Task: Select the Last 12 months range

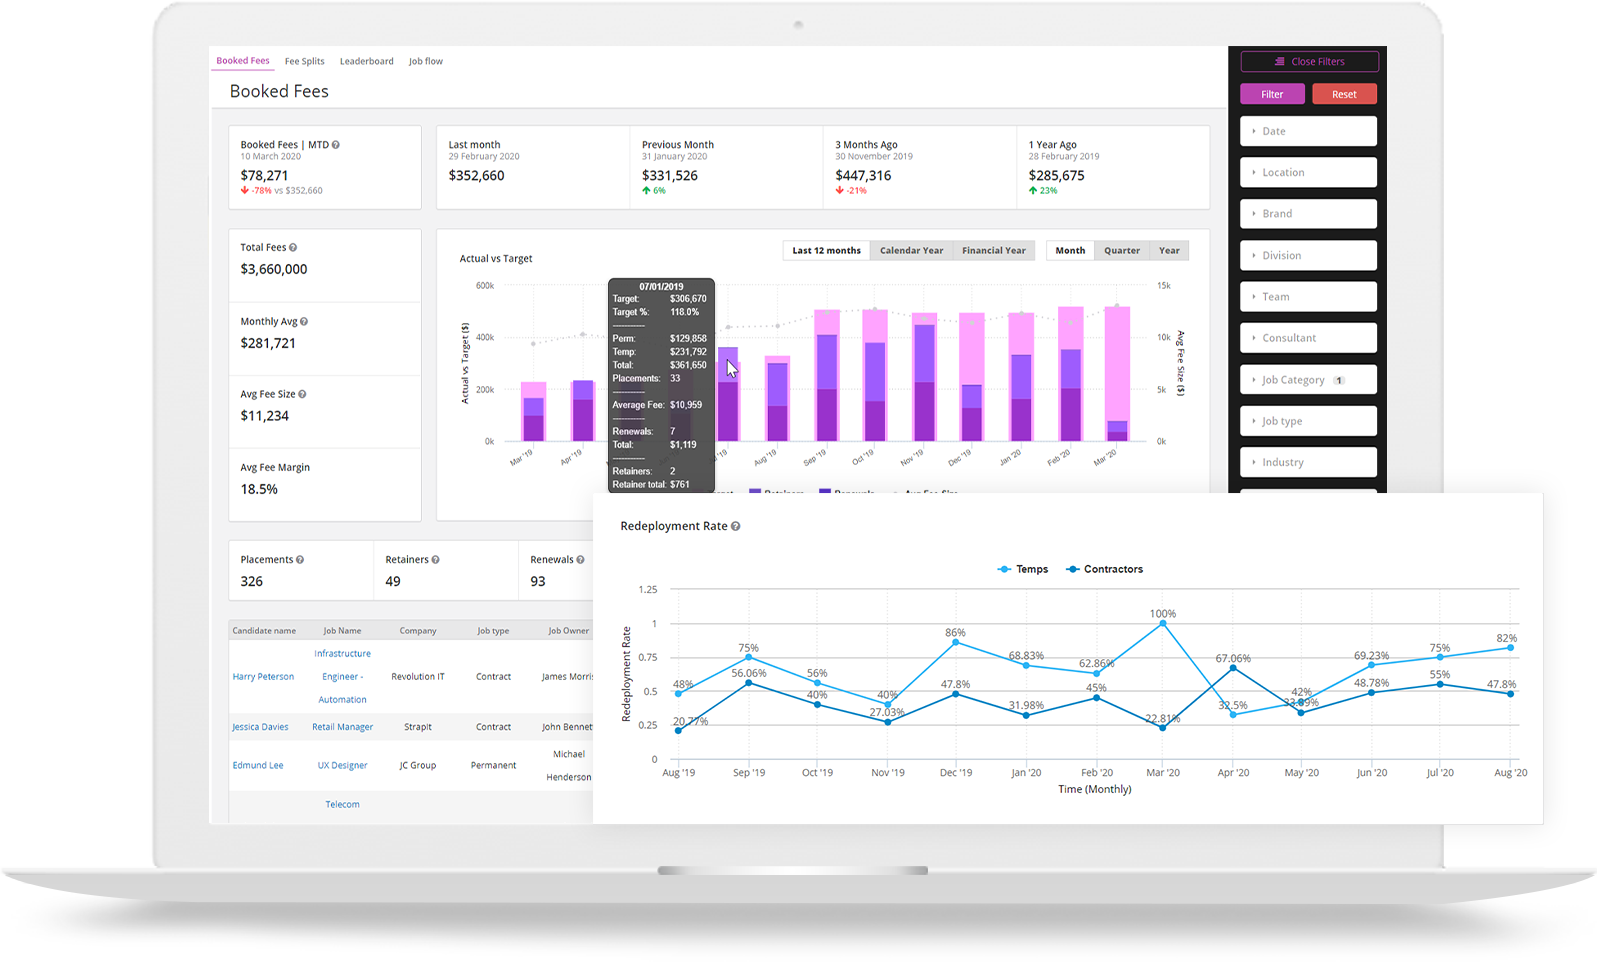Action: tap(826, 251)
